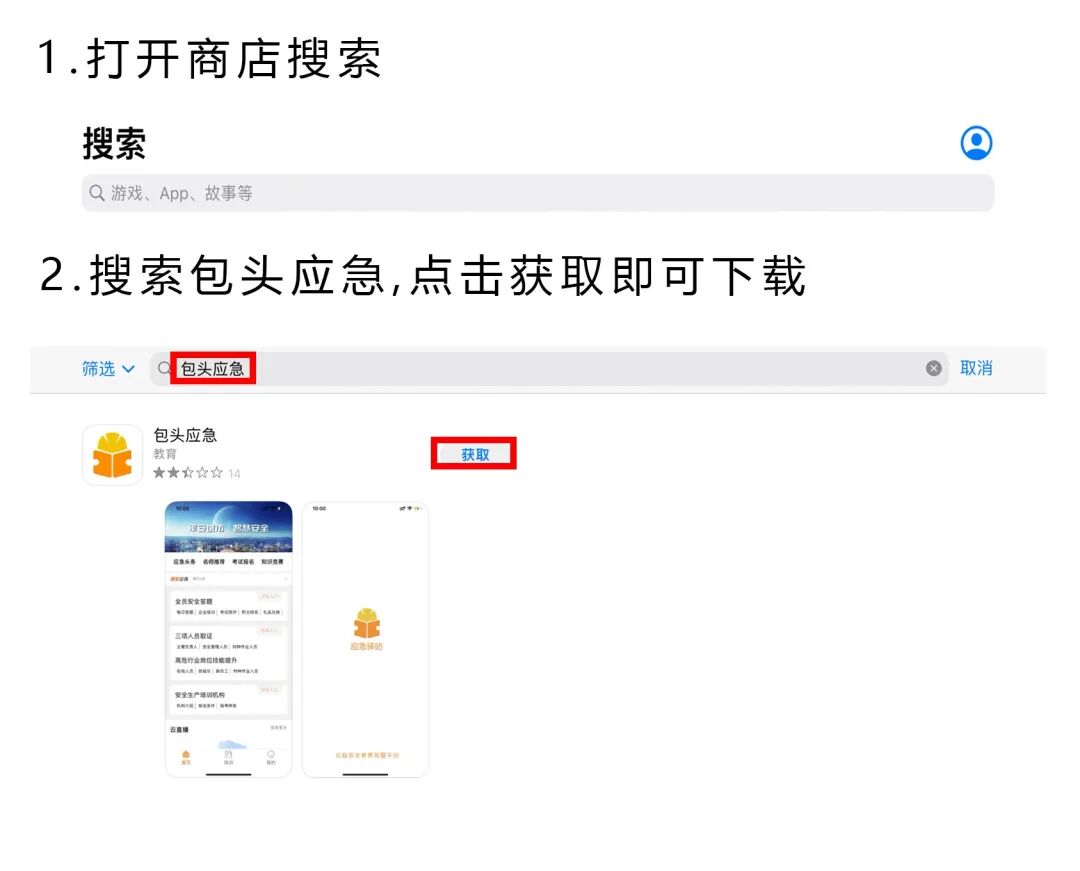The image size is (1080, 871).
Task: Click the 游戏、App、故事等 search field
Action: click(537, 193)
